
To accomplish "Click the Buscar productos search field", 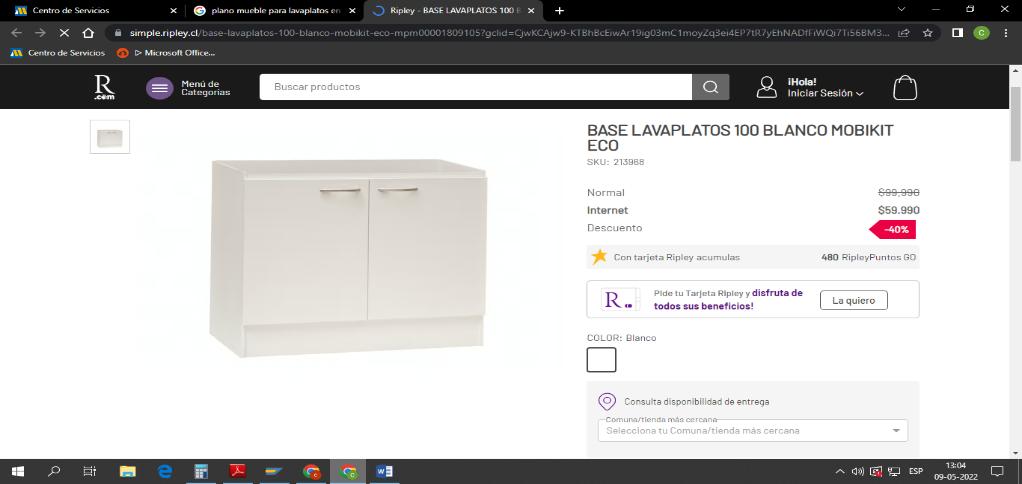I will (475, 87).
